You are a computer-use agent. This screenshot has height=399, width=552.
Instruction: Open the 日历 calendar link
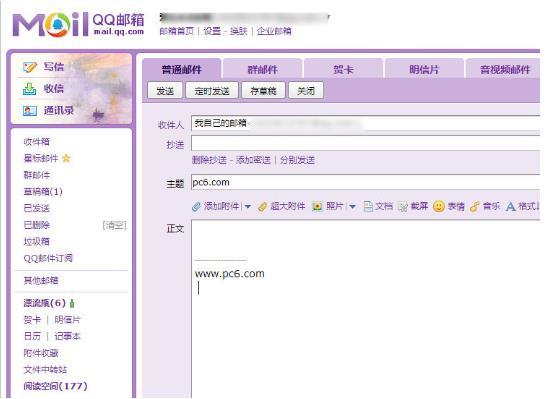tap(32, 336)
